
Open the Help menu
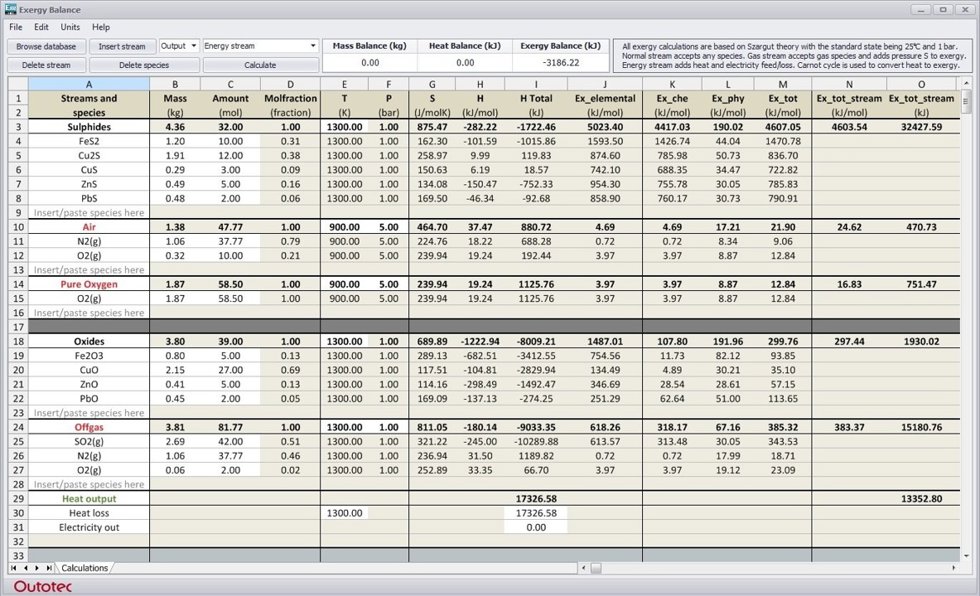(x=101, y=27)
